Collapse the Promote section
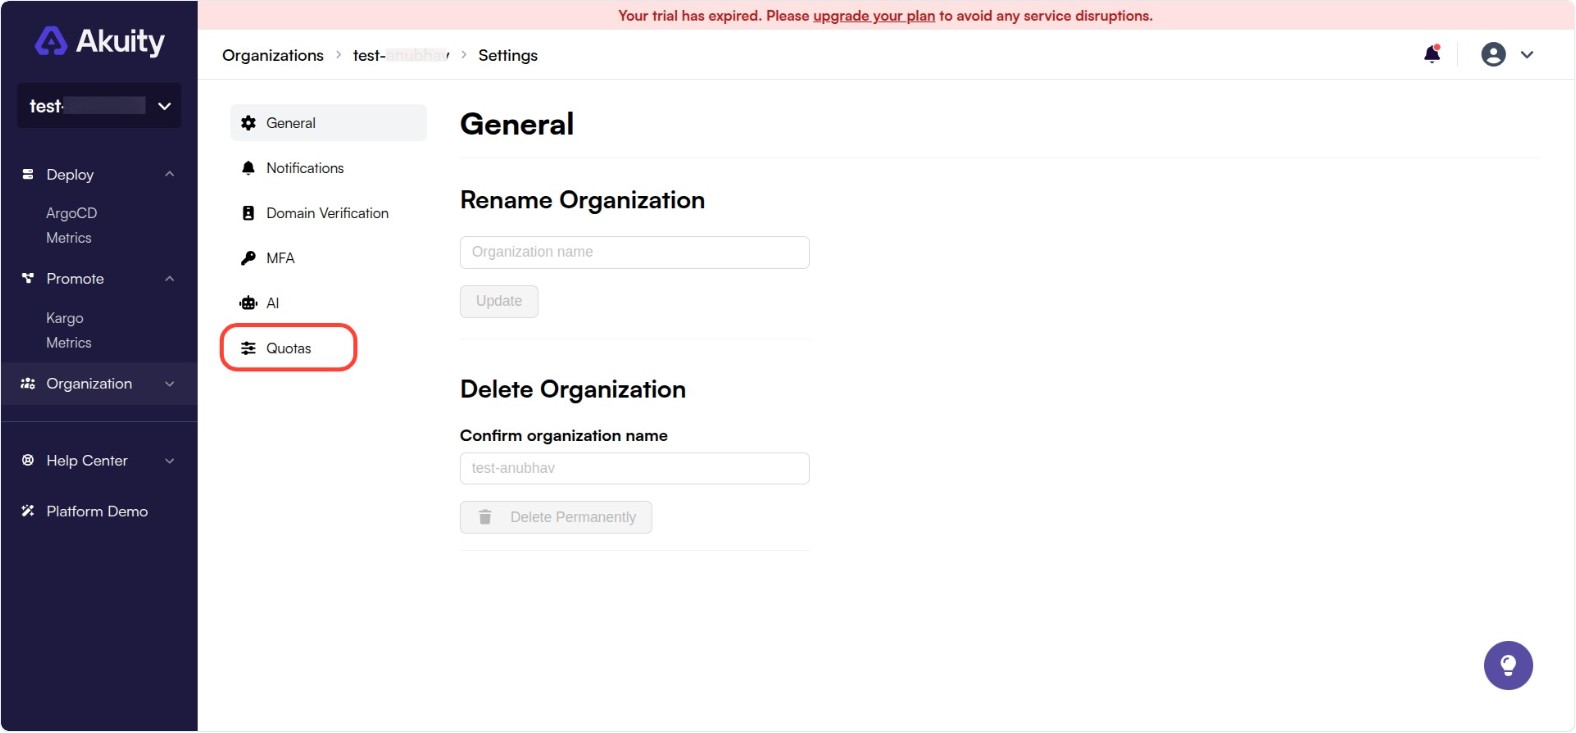This screenshot has height=733, width=1576. click(169, 279)
